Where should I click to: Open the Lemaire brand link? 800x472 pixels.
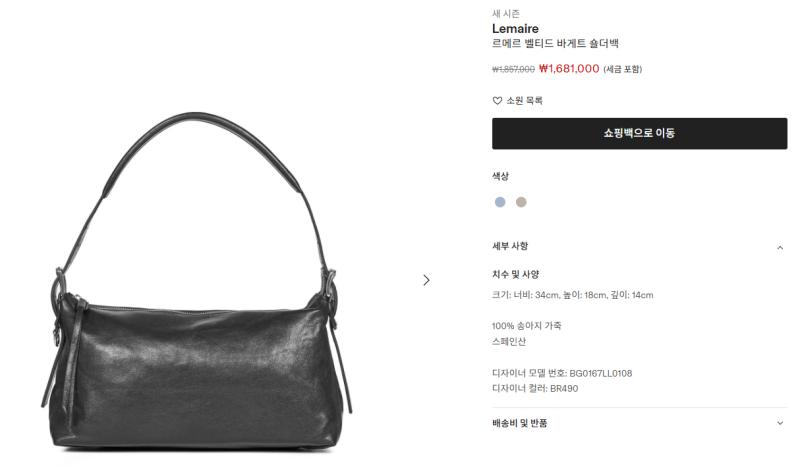[515, 29]
